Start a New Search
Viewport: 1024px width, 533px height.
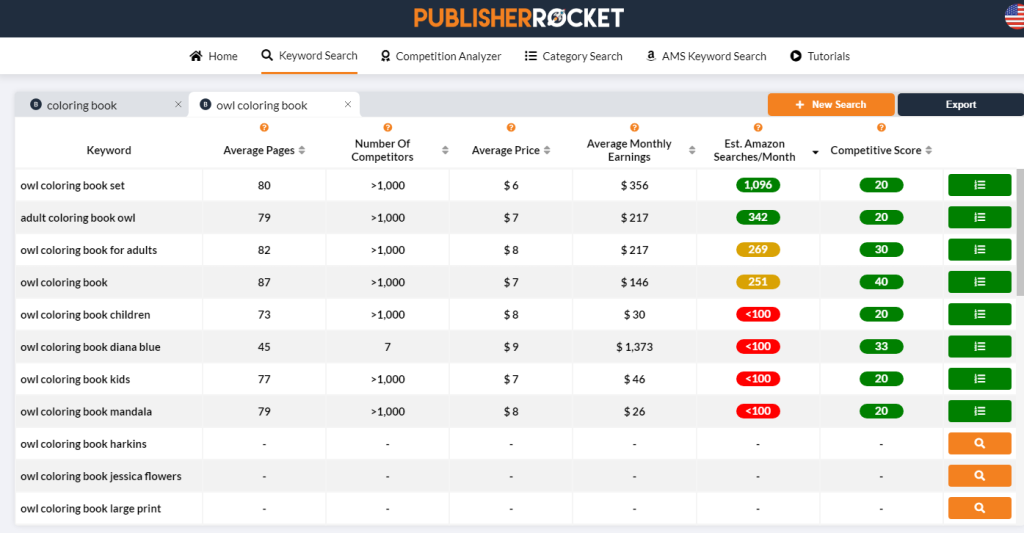(x=831, y=105)
